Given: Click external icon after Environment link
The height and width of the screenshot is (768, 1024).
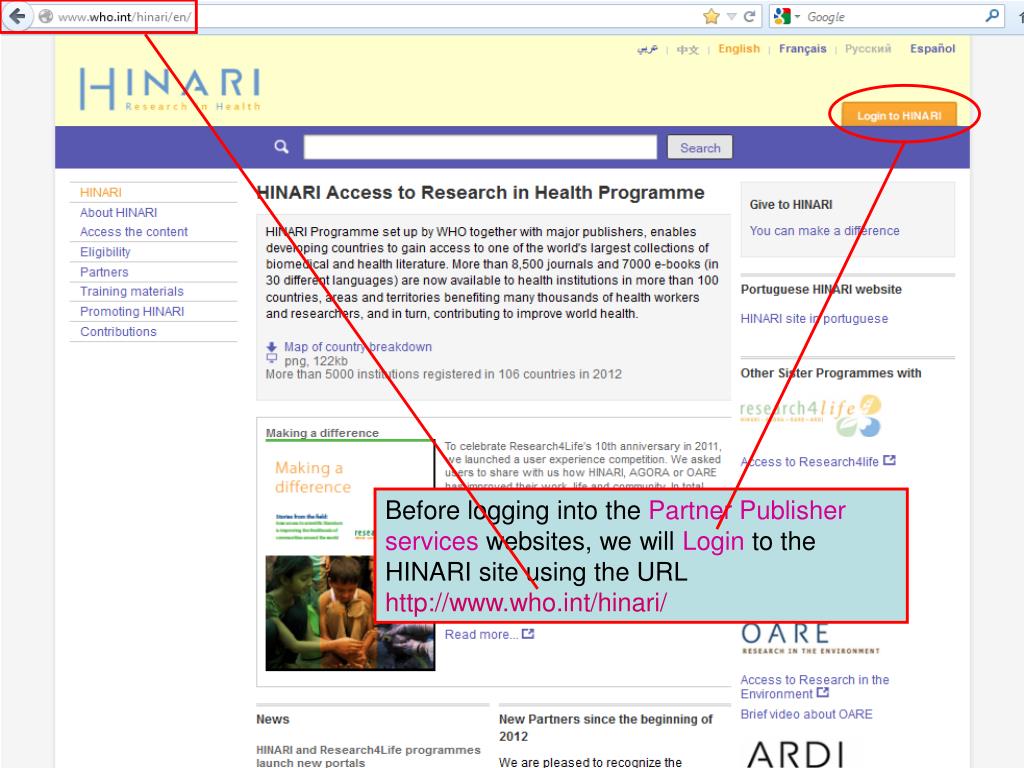Looking at the screenshot, I should [x=823, y=692].
